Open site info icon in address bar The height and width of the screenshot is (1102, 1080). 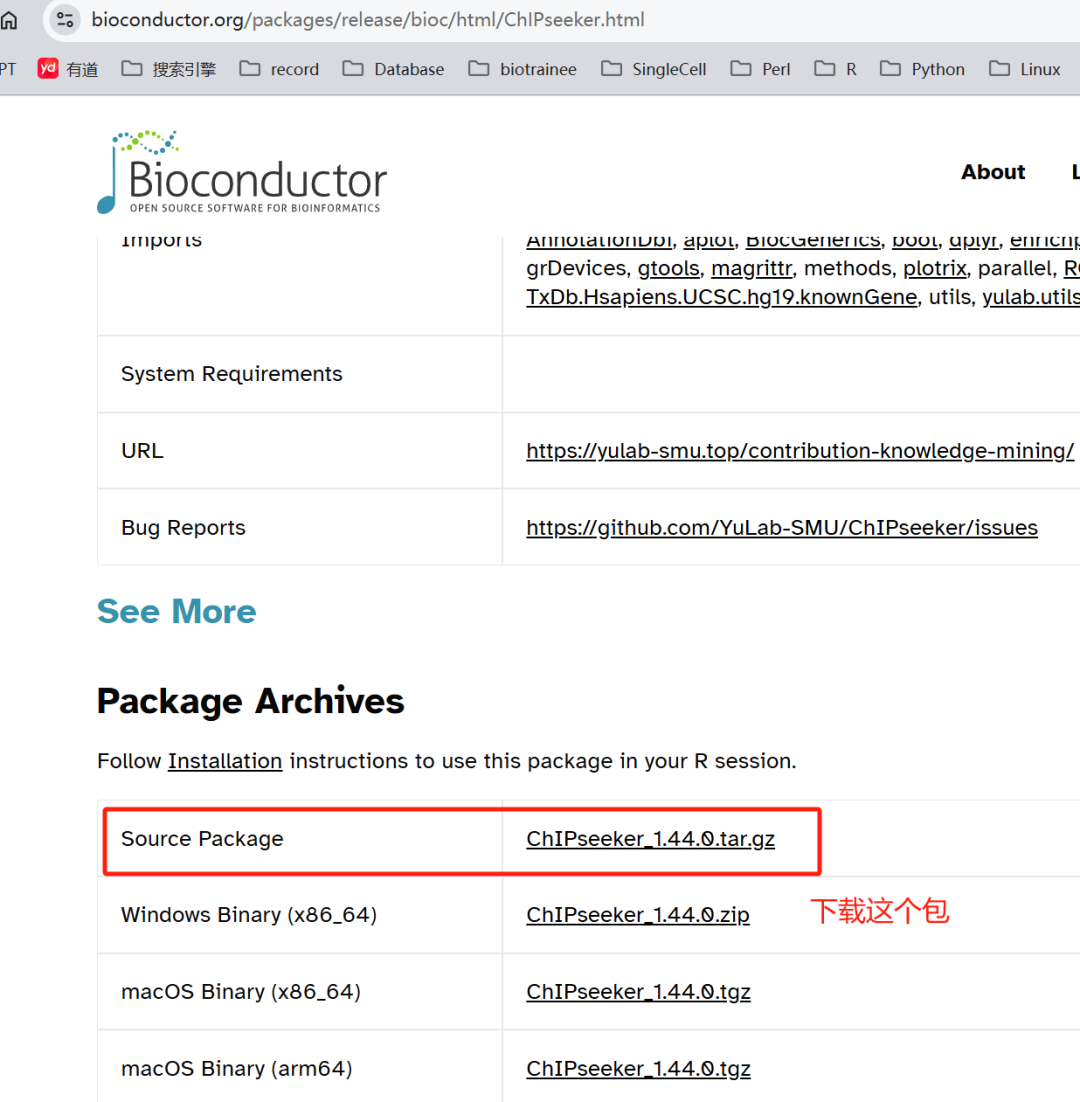[65, 20]
